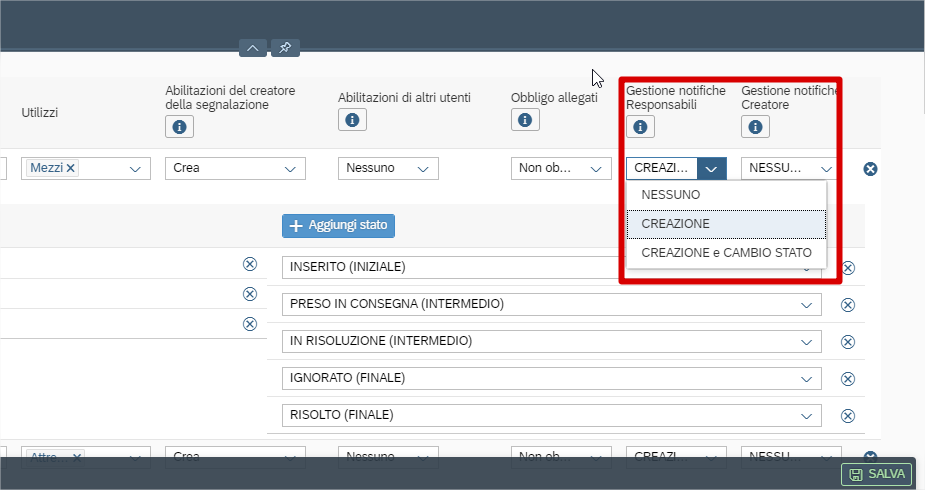Click the SALVA button

point(877,474)
